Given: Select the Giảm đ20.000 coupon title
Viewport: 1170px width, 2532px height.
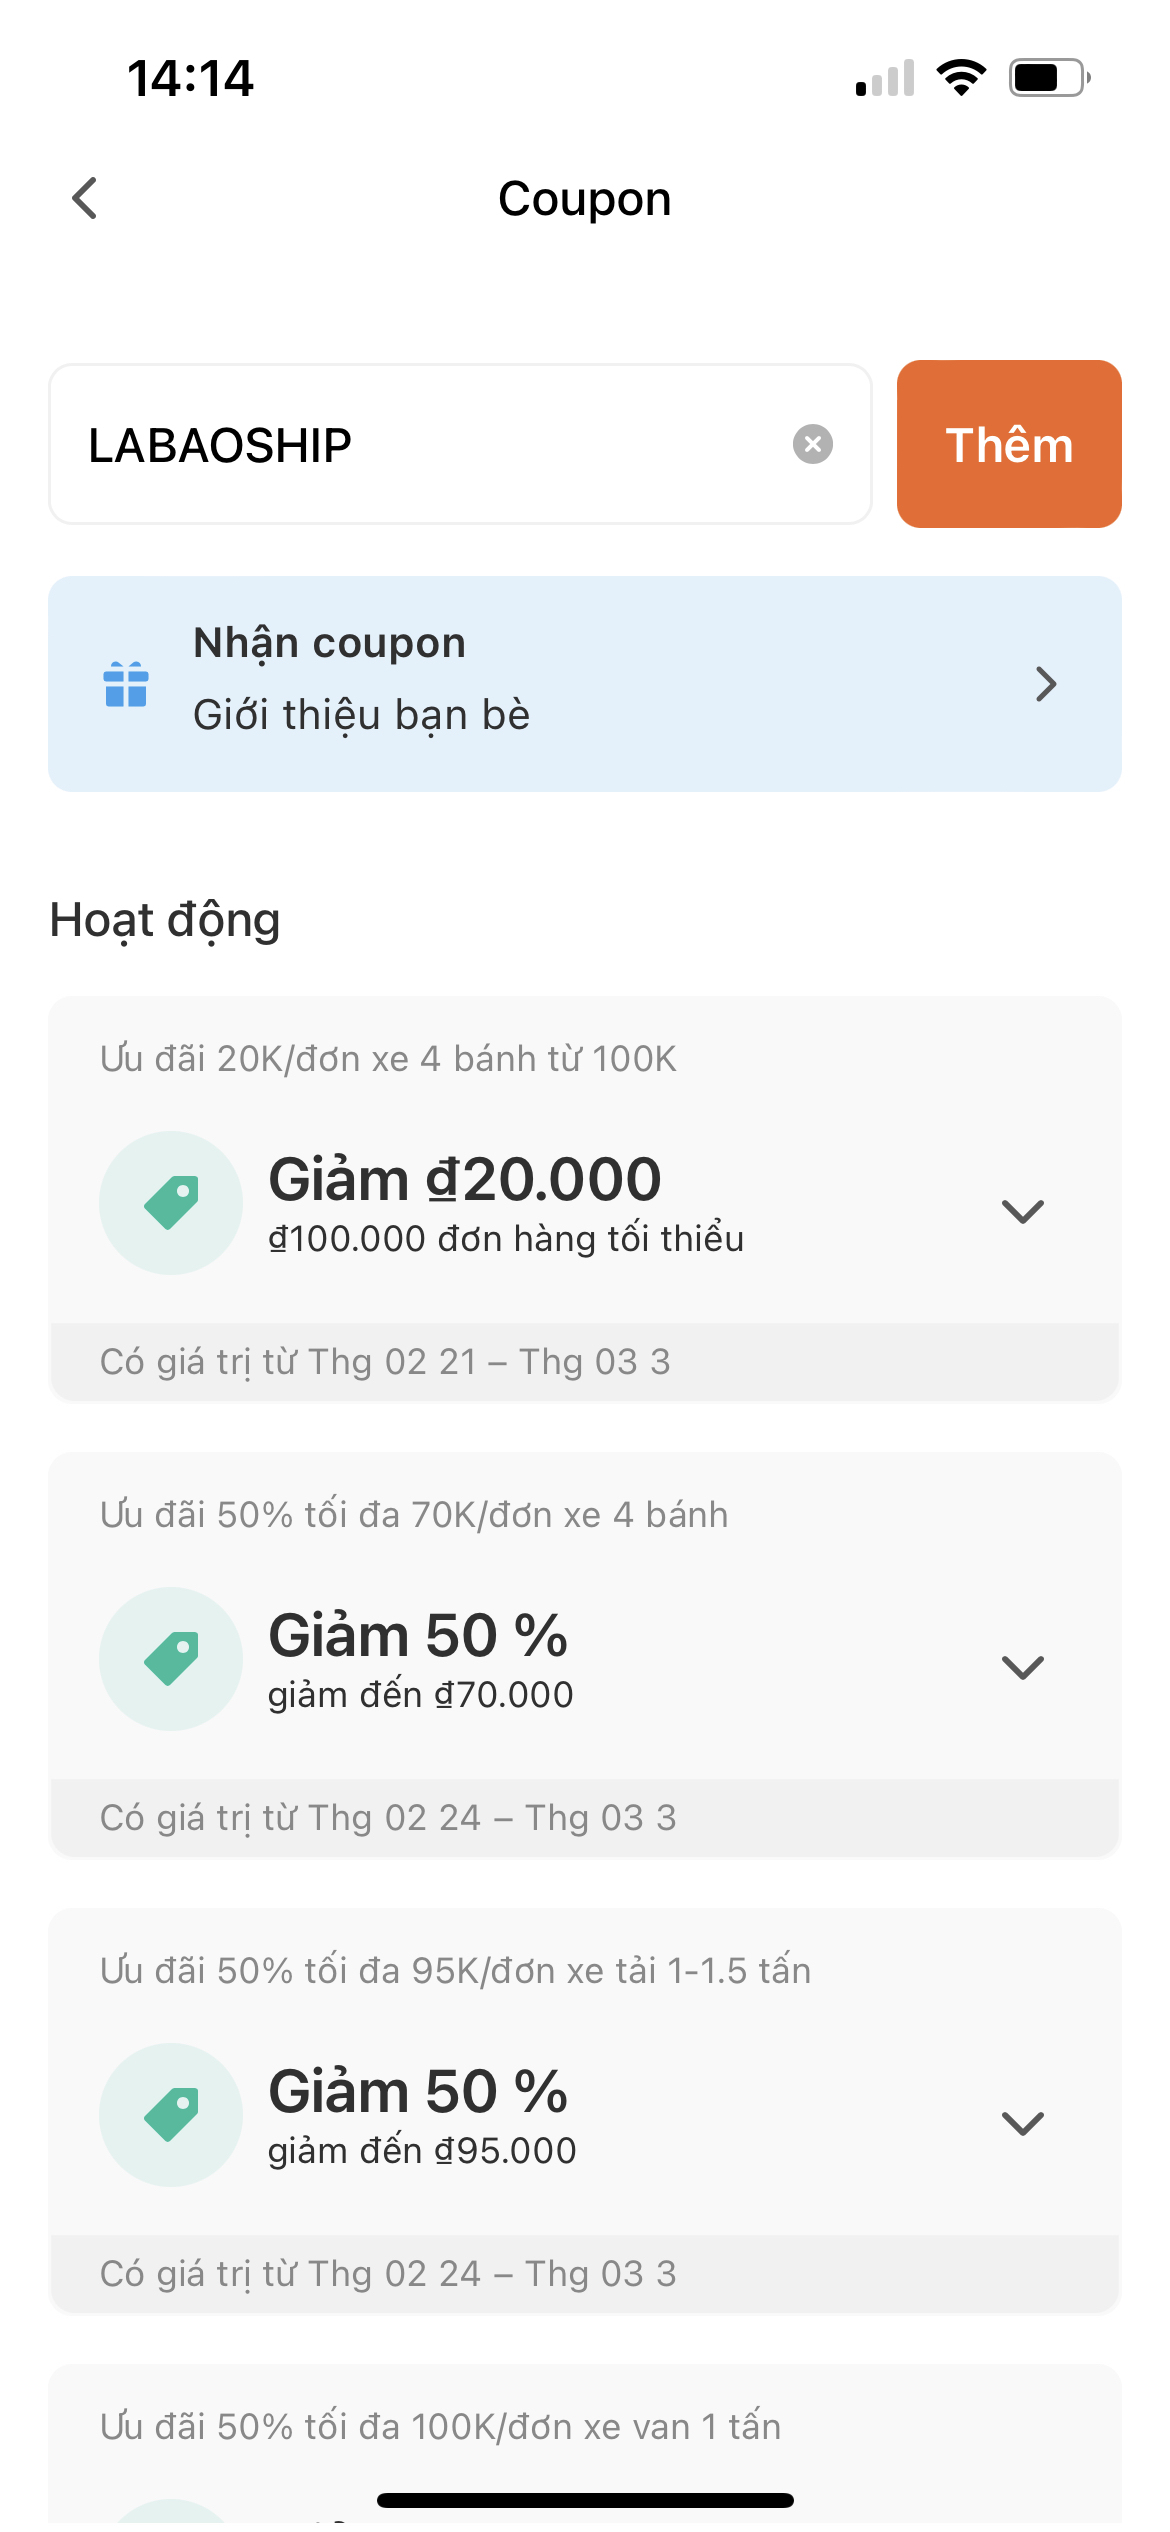Looking at the screenshot, I should 465,1179.
